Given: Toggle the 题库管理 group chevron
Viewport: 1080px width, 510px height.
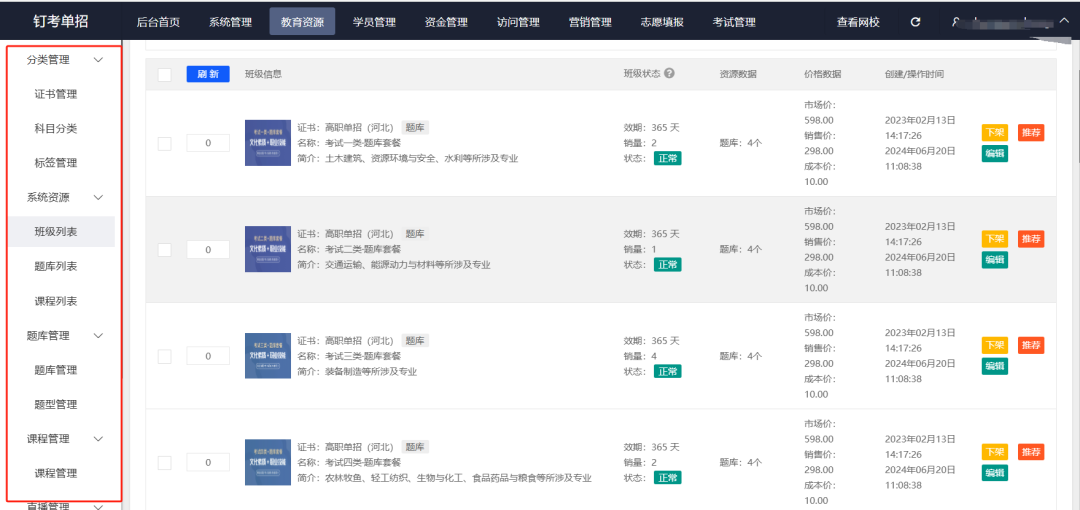Looking at the screenshot, I should coord(97,336).
